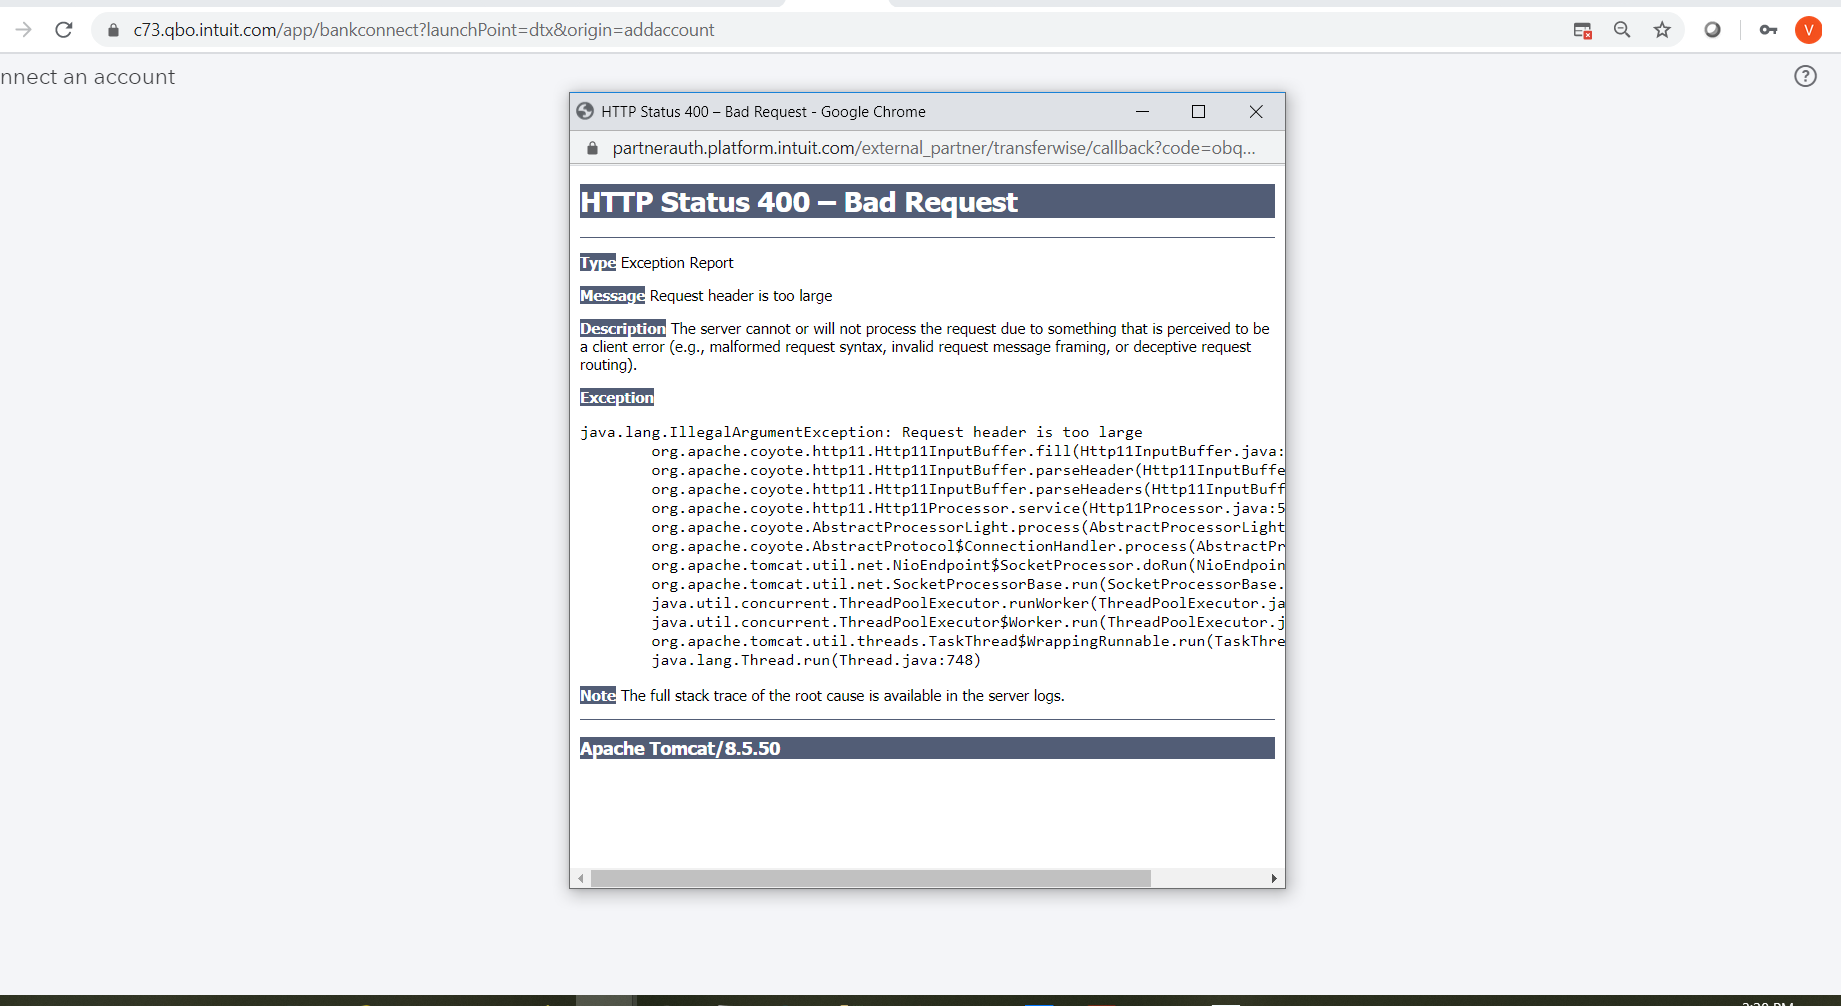Click the 'Note' label

tap(598, 695)
